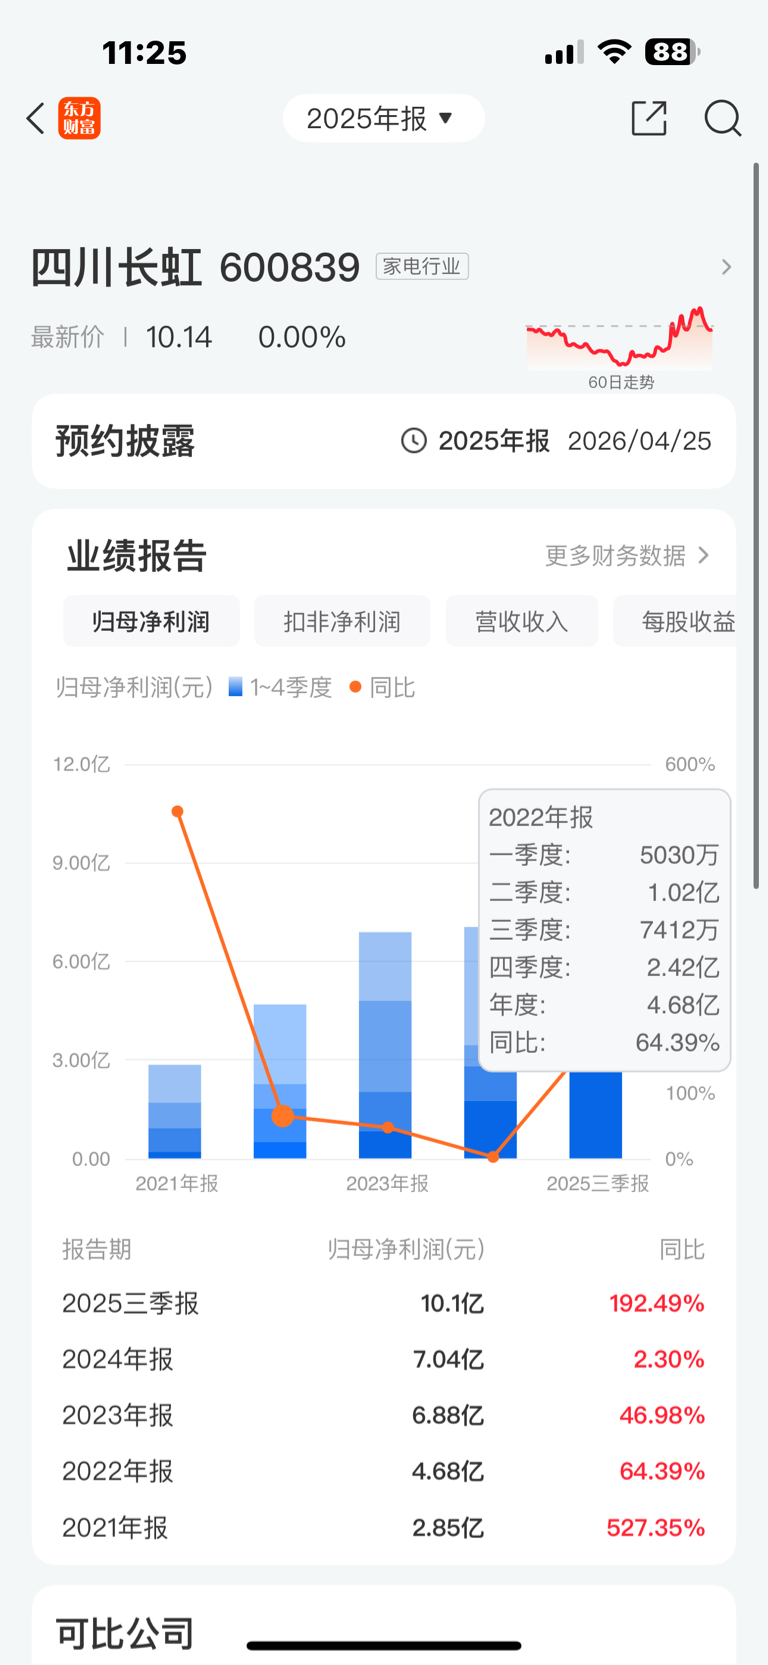The width and height of the screenshot is (768, 1665).
Task: Tap the 11:25 clock in status bar
Action: coord(145,52)
